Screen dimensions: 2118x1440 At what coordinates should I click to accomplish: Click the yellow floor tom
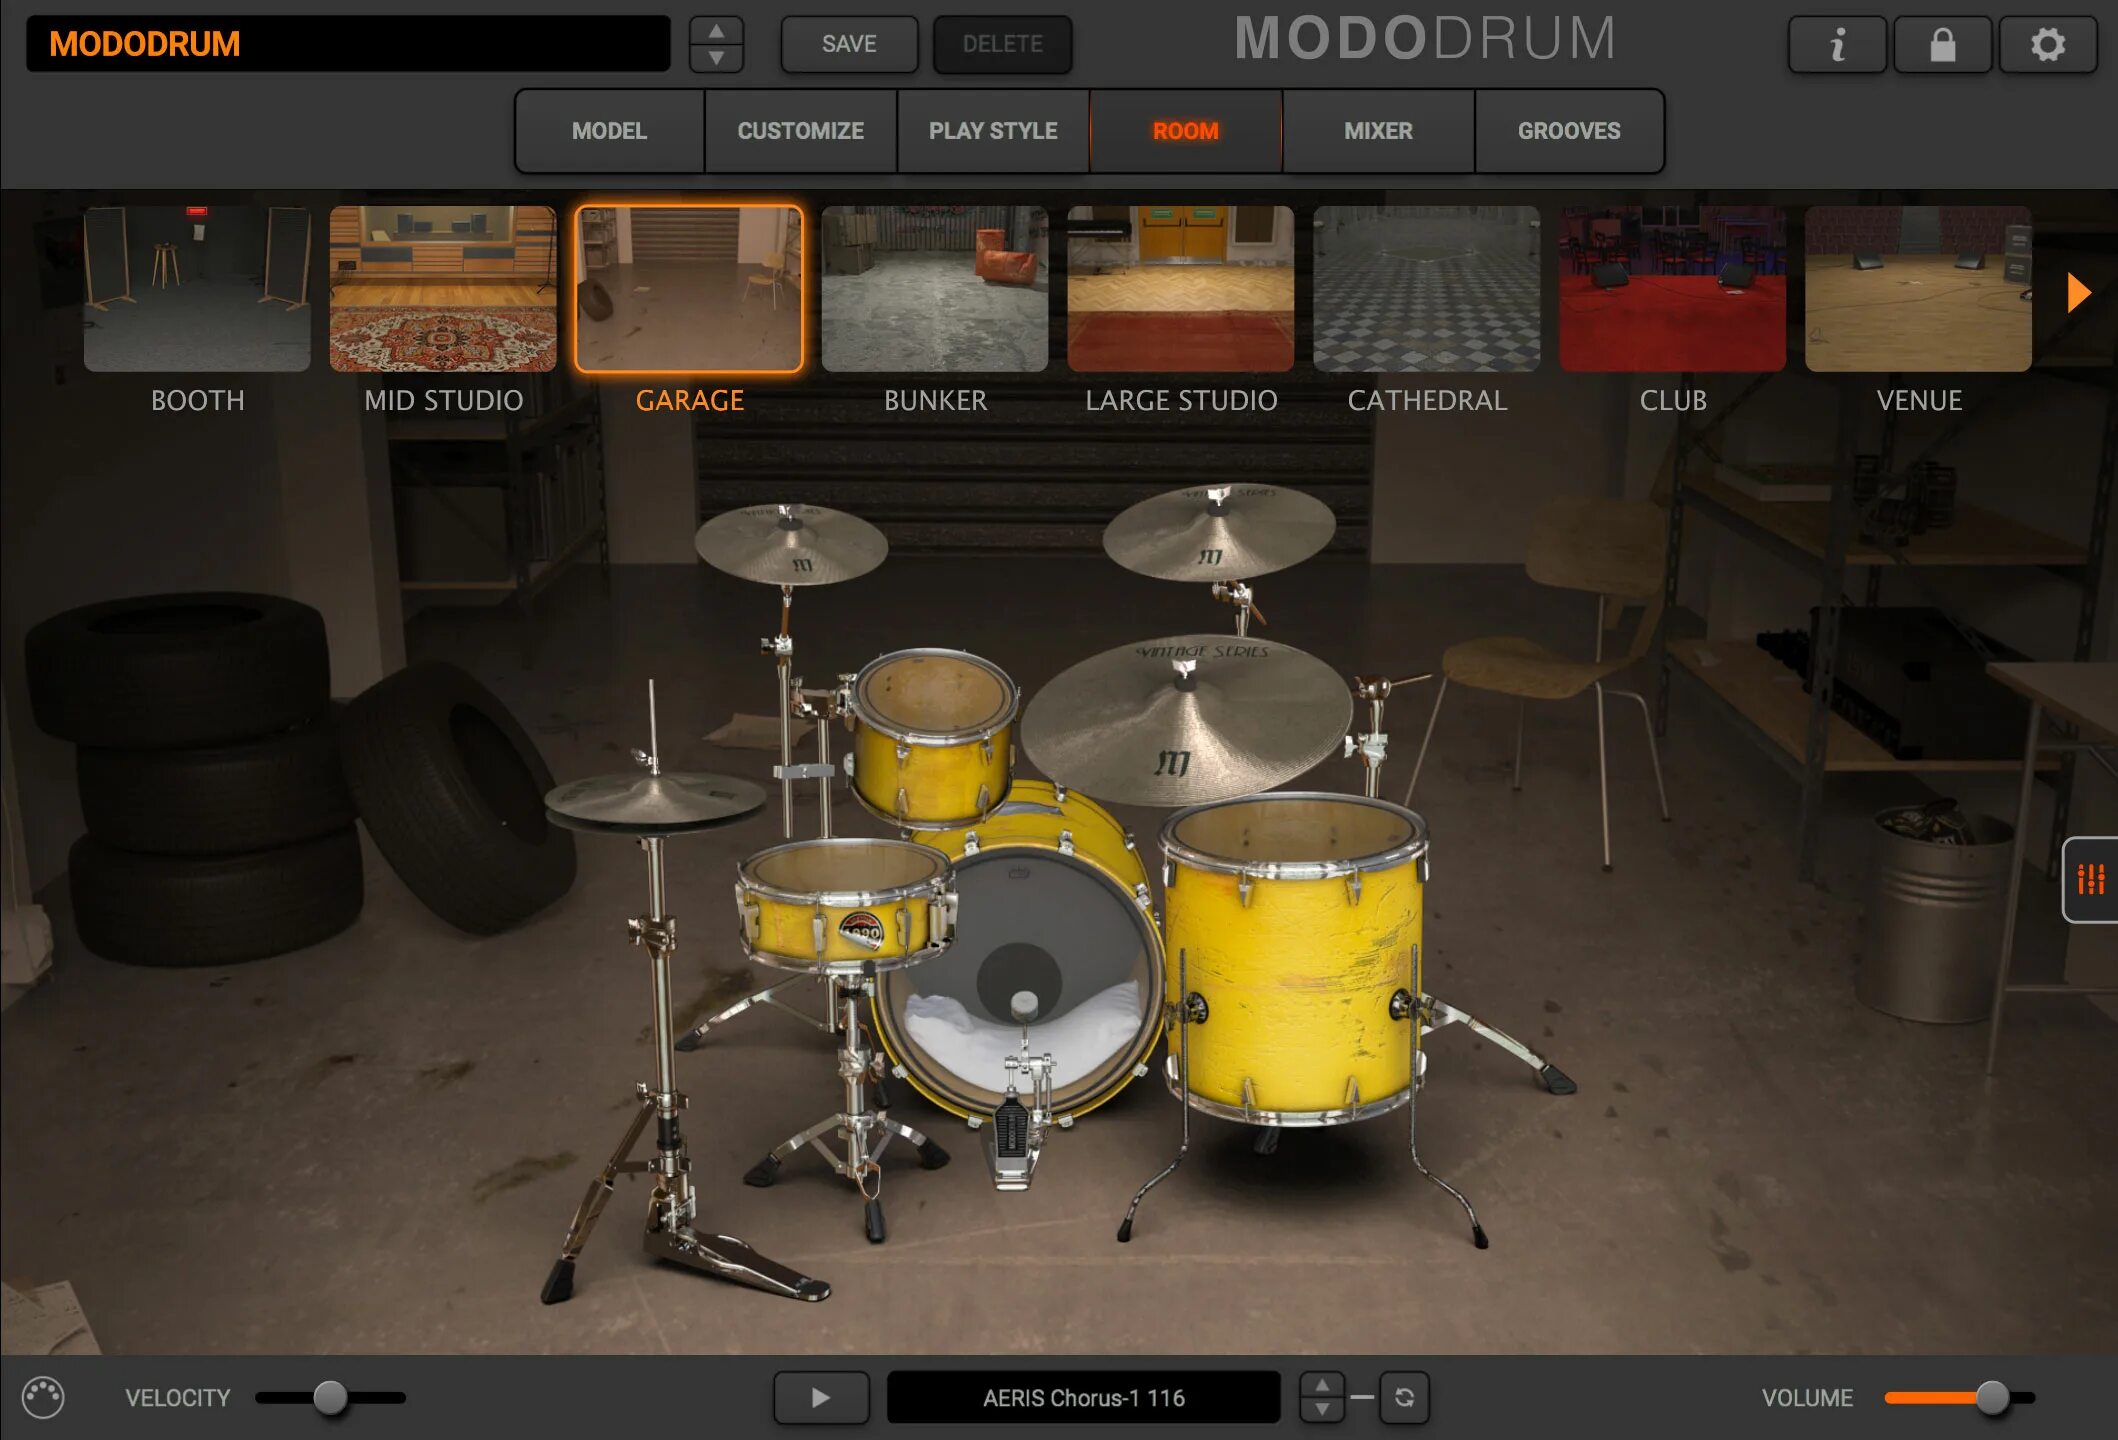1296,960
